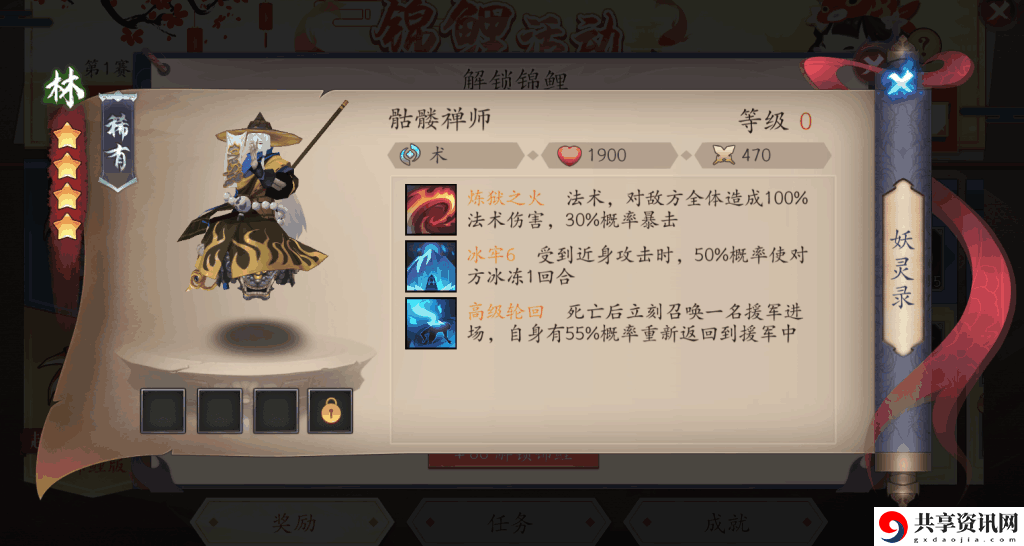
Task: Click the heart HP 1900 stat badge
Action: tap(609, 155)
